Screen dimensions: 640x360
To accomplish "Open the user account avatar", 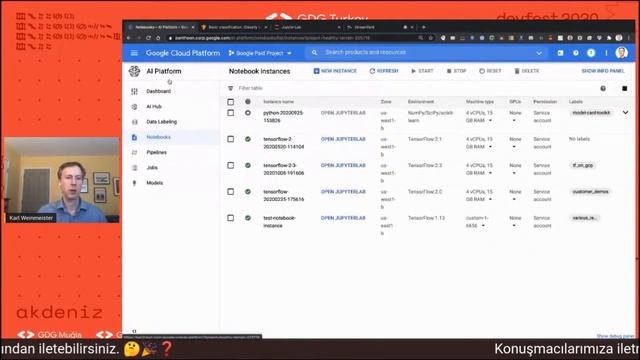I will [621, 53].
